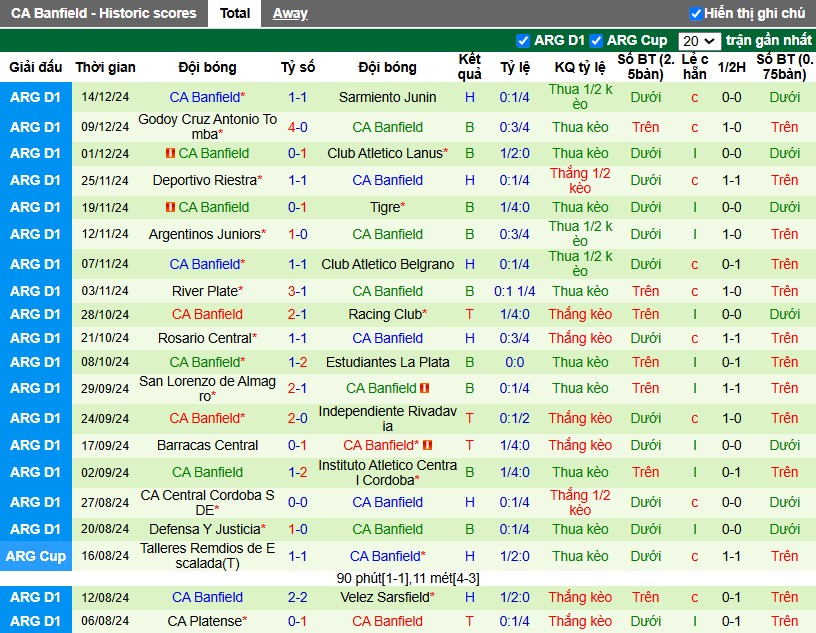Screen dimensions: 816x633
Task: Click red card icon beside CA Banfield on 17/09/24
Action: [x=428, y=446]
